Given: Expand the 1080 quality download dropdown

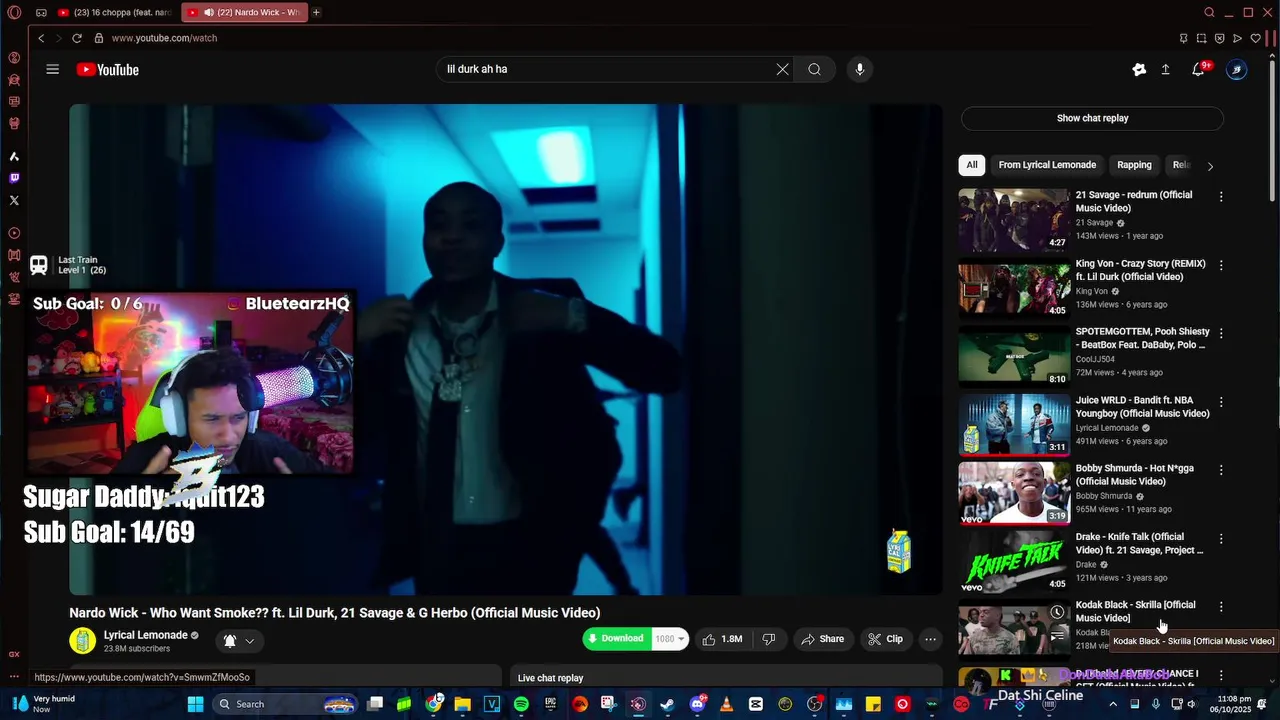Looking at the screenshot, I should tap(669, 639).
